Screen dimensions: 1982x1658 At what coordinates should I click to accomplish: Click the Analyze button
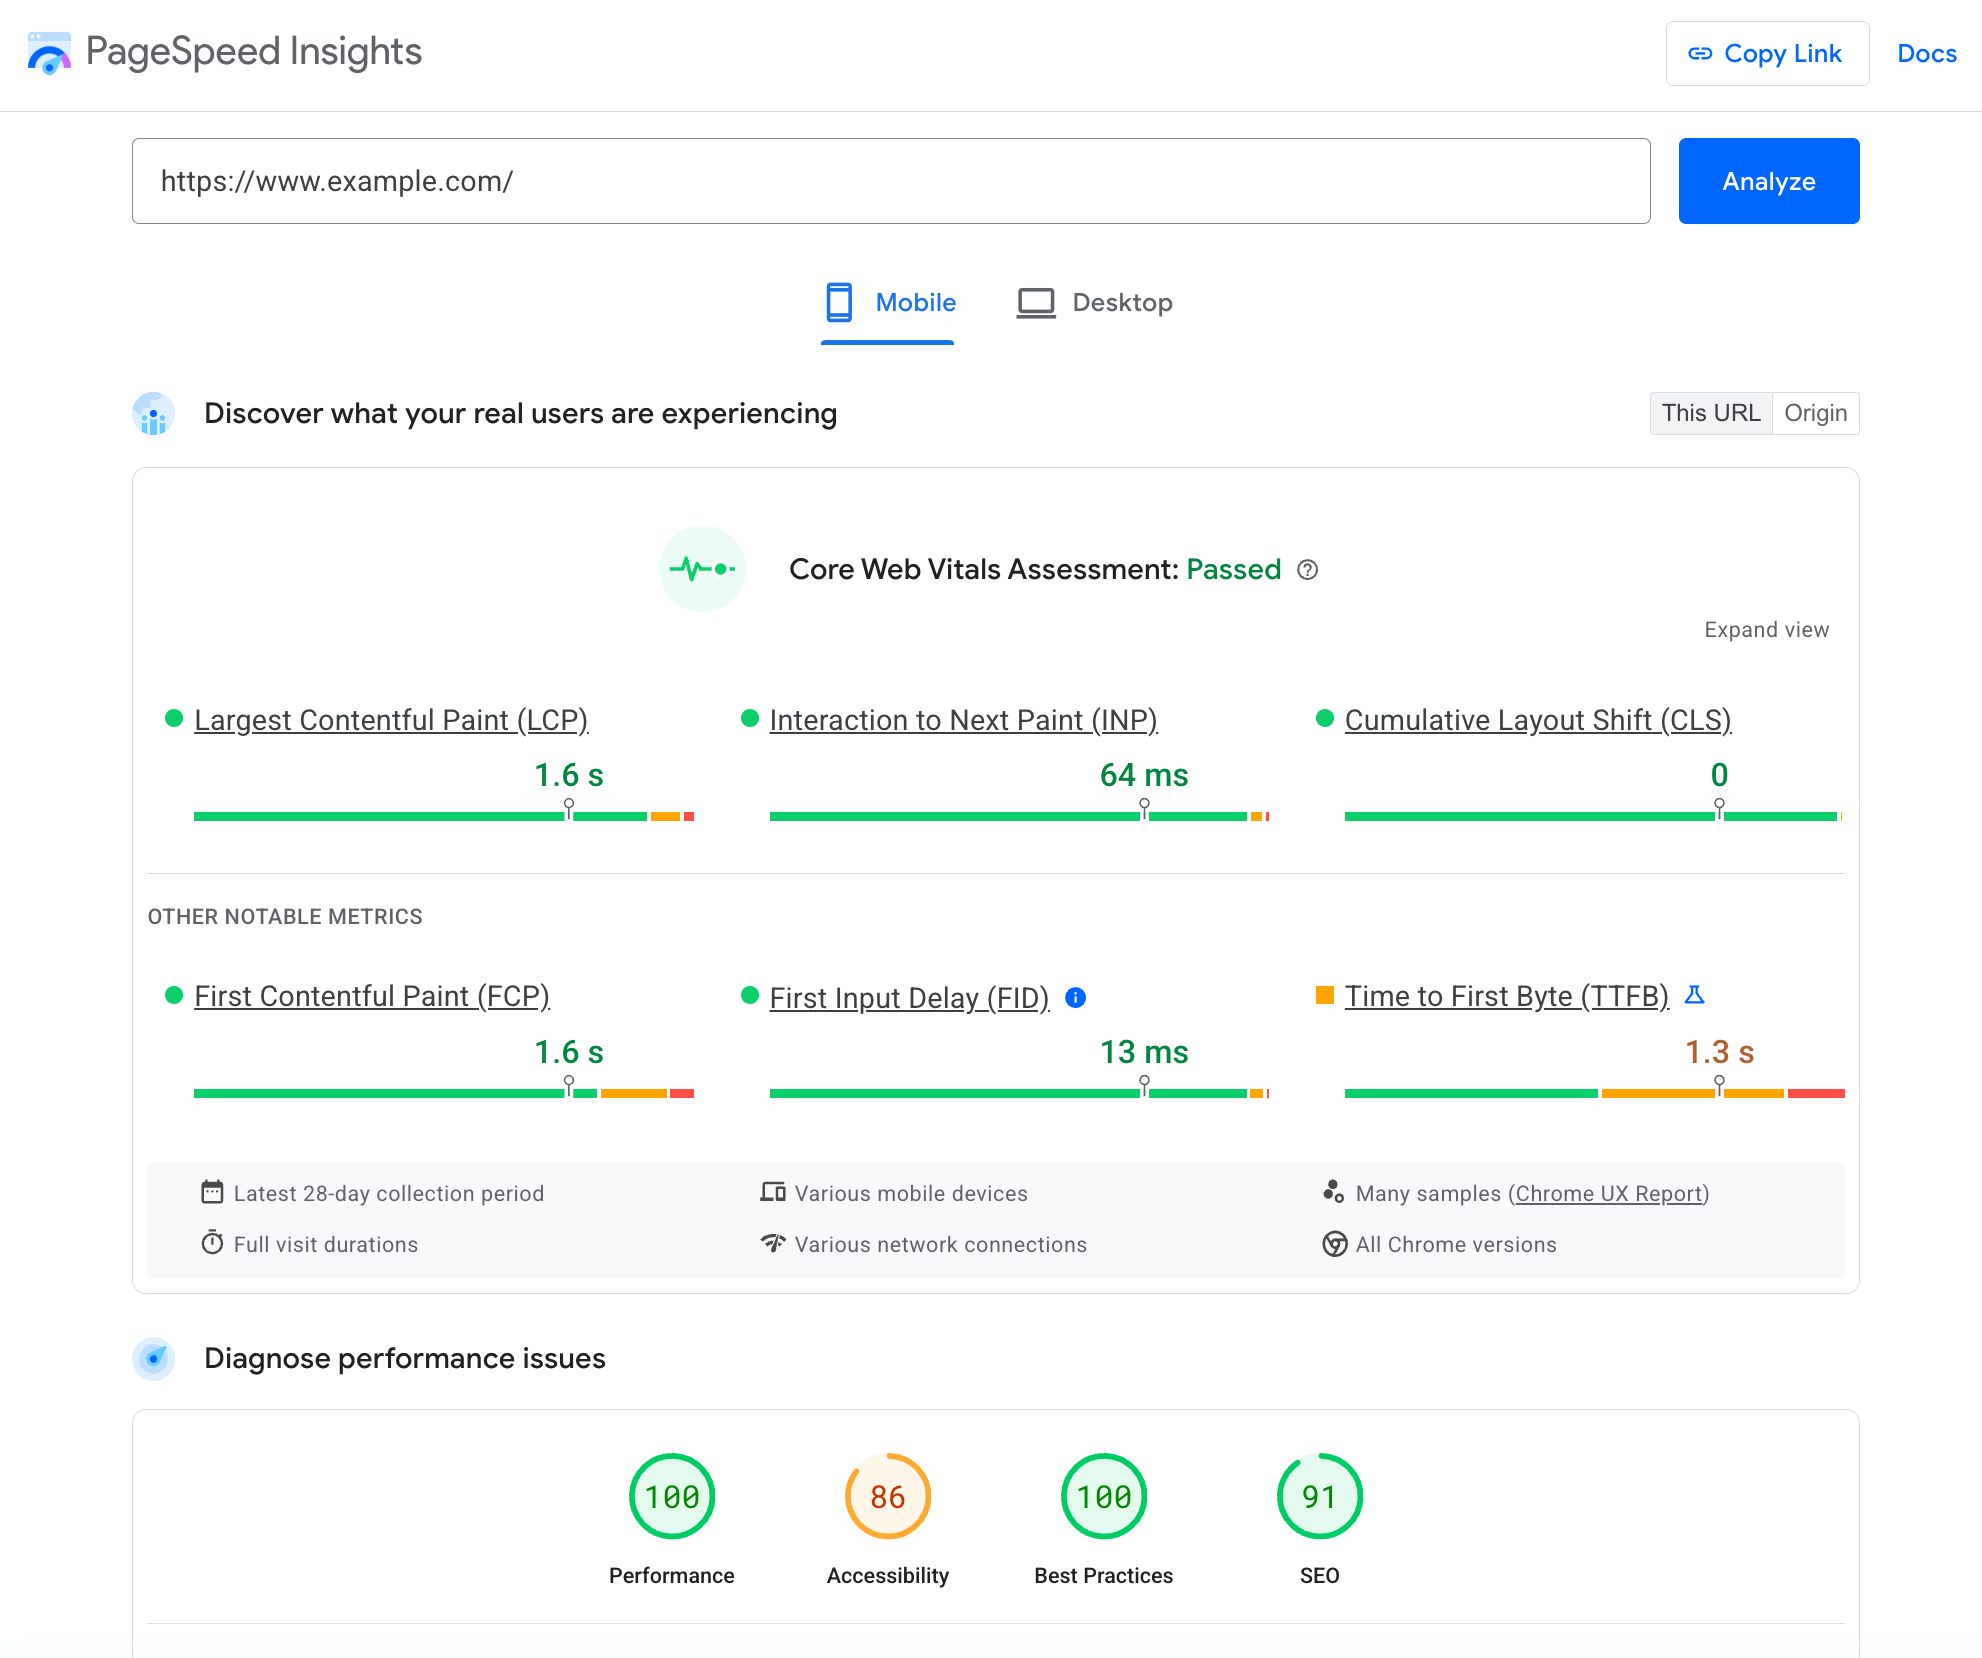[1768, 179]
